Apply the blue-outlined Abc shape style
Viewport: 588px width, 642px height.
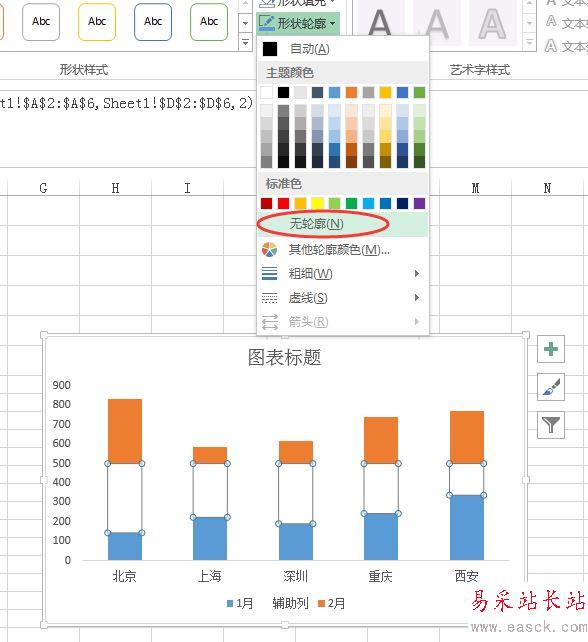coord(153,22)
